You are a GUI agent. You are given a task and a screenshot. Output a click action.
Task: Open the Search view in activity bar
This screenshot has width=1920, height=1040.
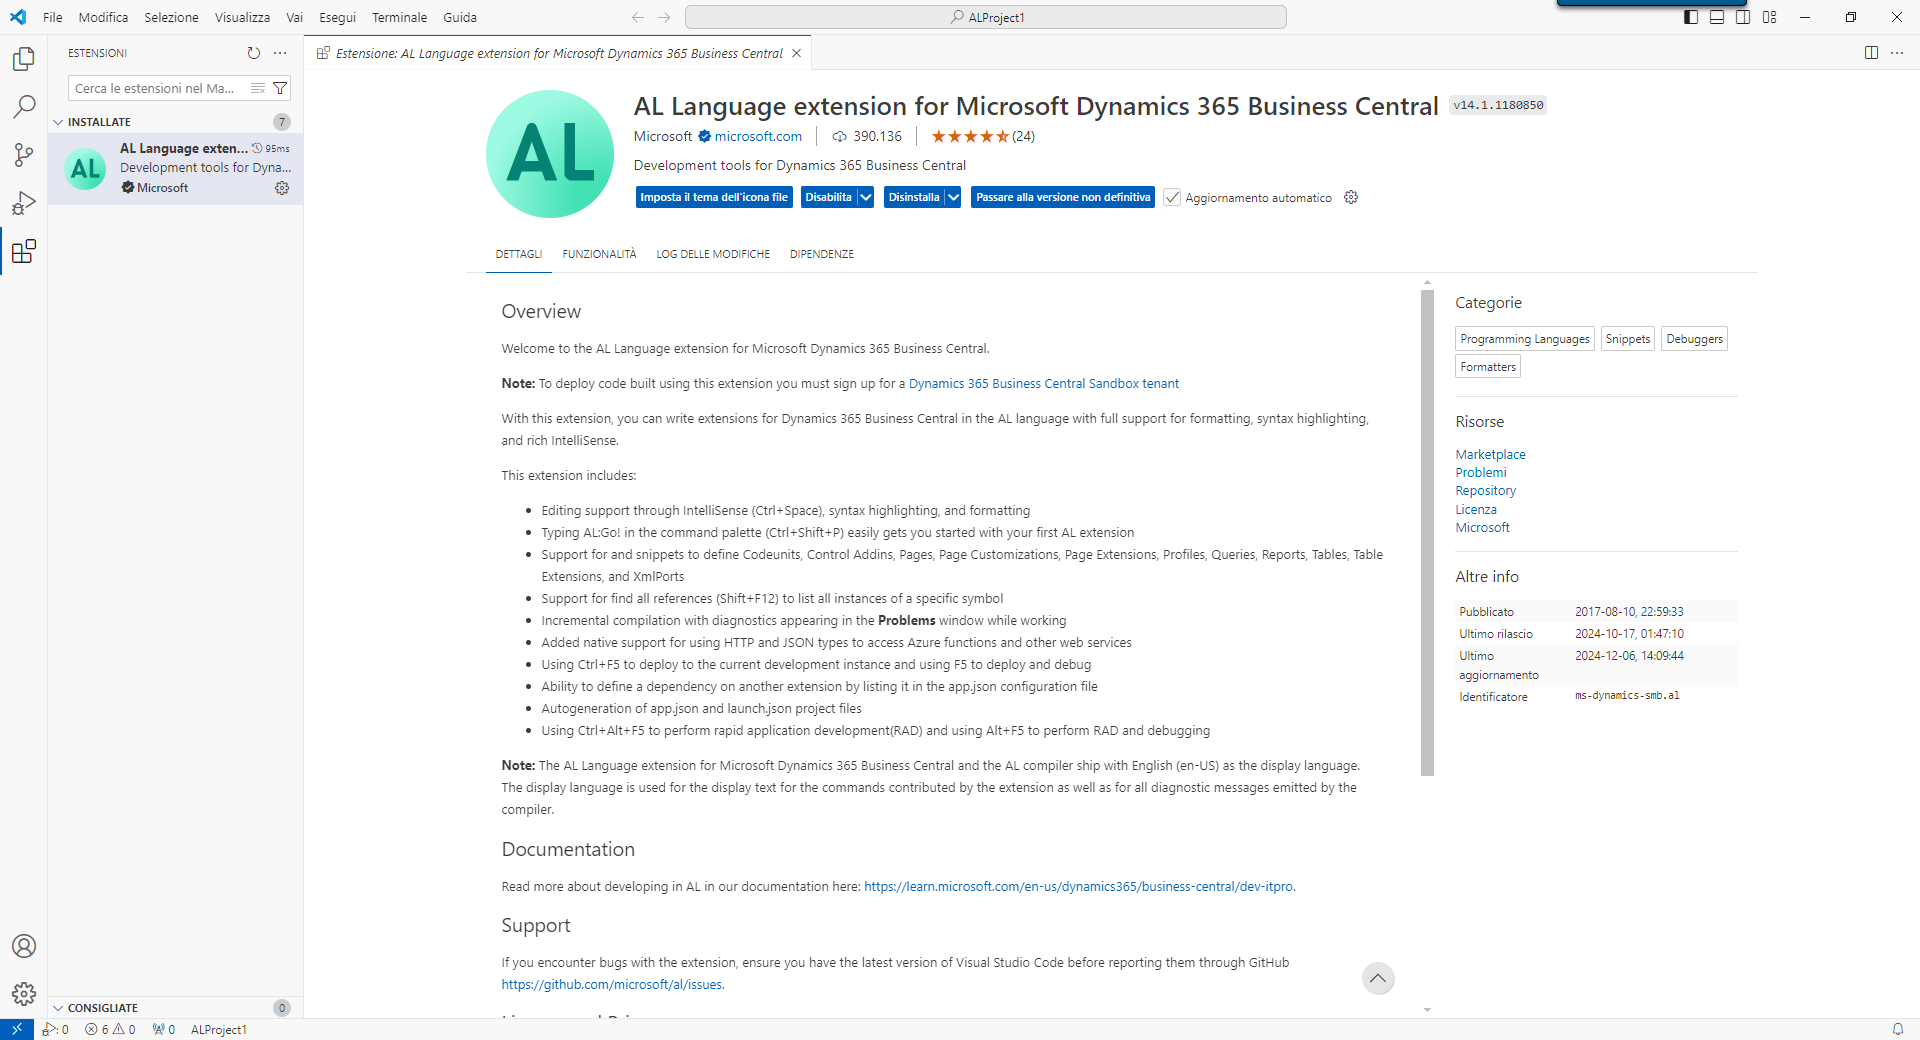pyautogui.click(x=24, y=107)
